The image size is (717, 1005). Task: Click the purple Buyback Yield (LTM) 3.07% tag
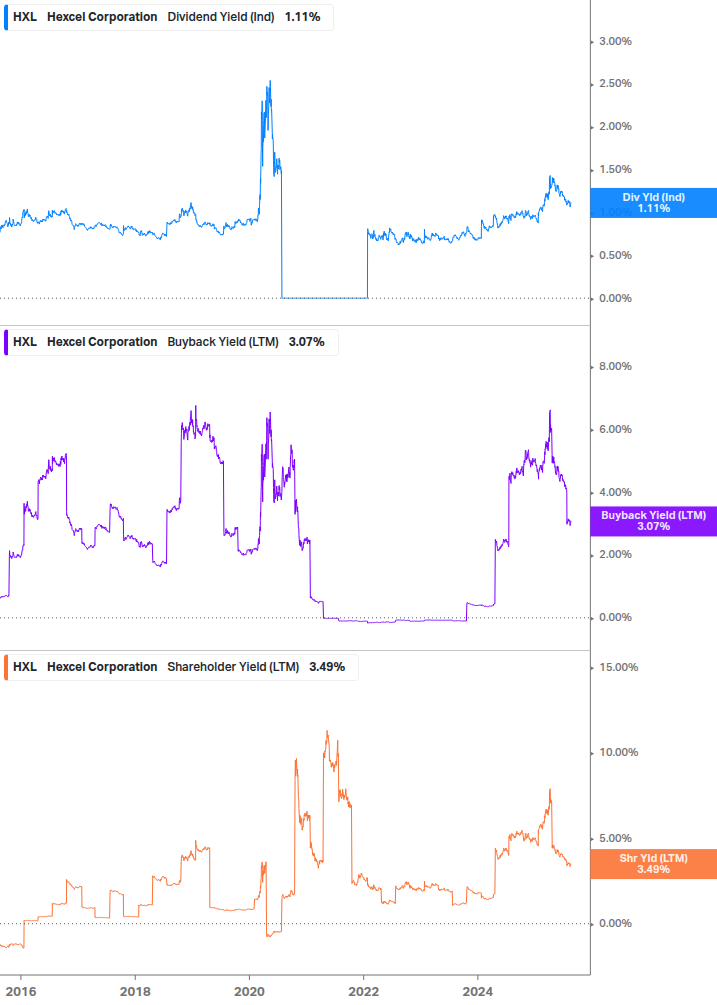click(654, 520)
